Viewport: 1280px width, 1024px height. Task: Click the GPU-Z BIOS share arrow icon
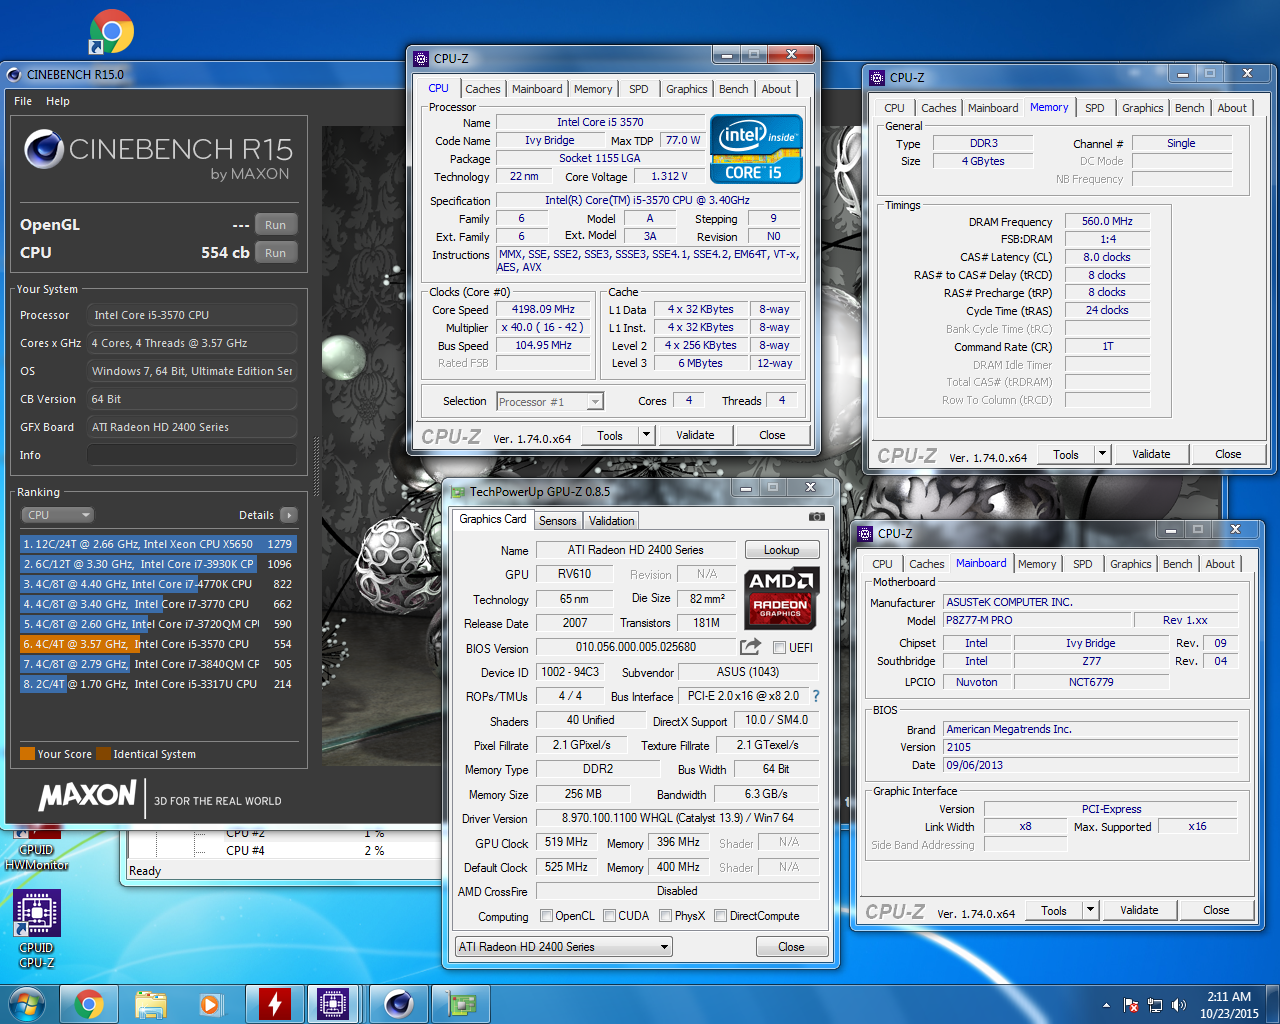click(x=750, y=647)
